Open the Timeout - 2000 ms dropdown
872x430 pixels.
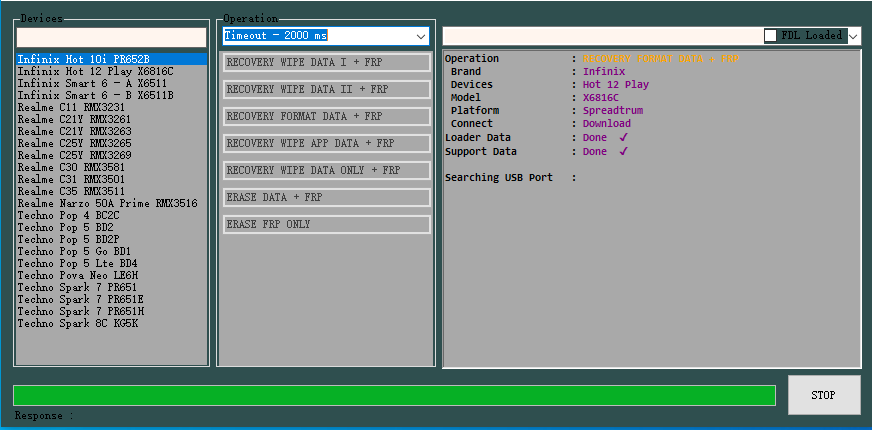coord(326,36)
